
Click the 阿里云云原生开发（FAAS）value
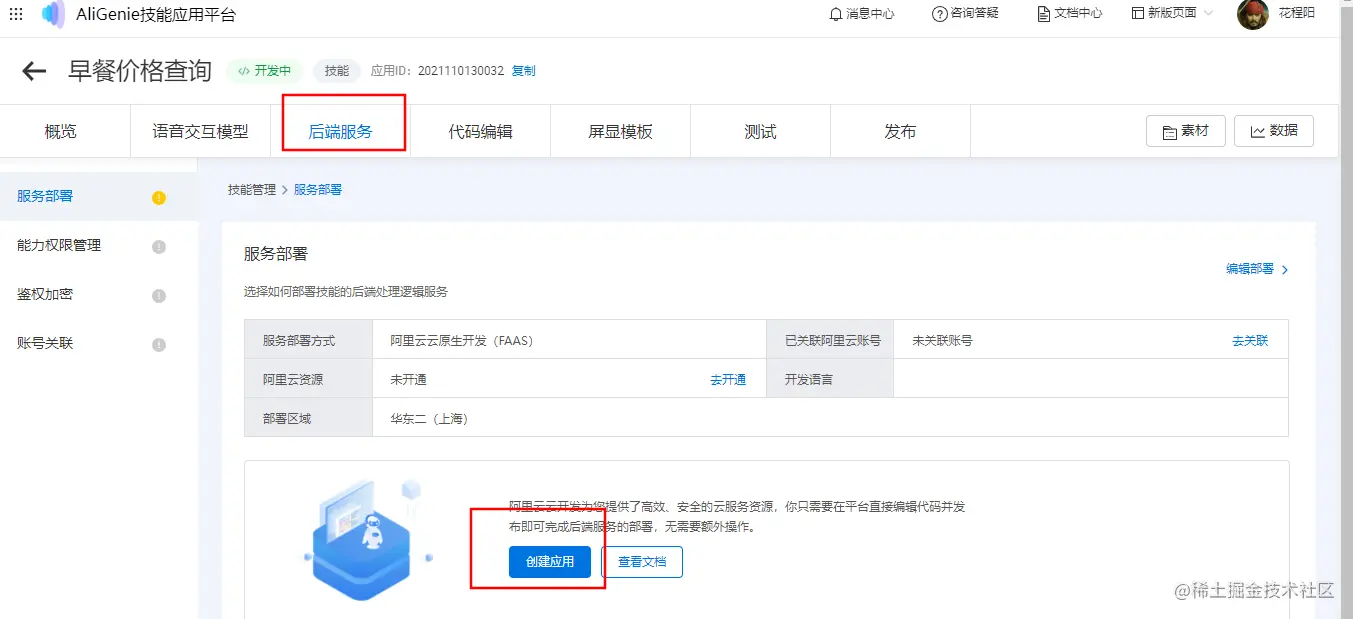pos(462,341)
